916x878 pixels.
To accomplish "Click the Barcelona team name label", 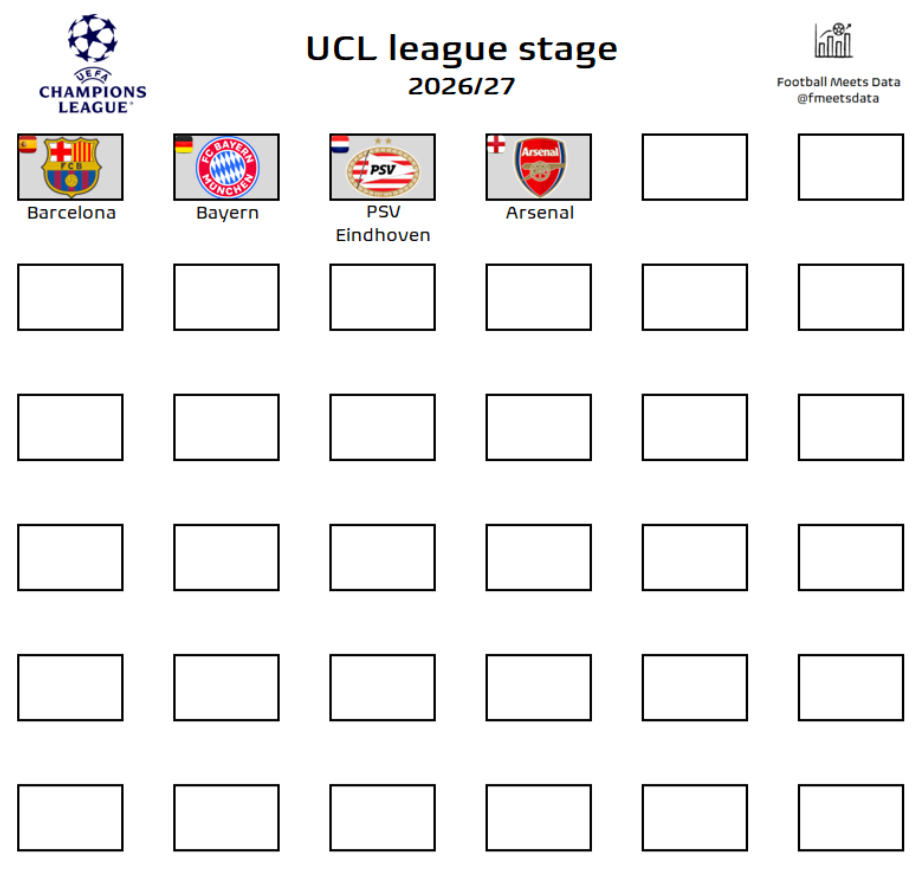I will click(x=71, y=213).
